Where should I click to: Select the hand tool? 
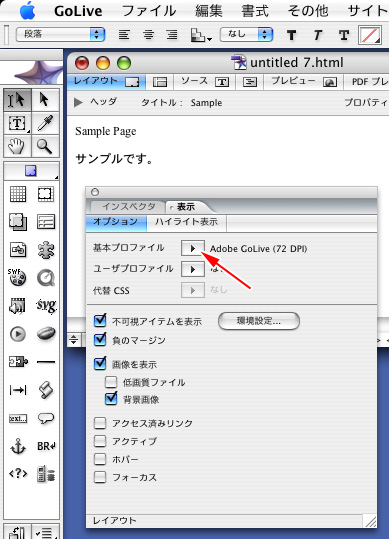click(x=17, y=146)
